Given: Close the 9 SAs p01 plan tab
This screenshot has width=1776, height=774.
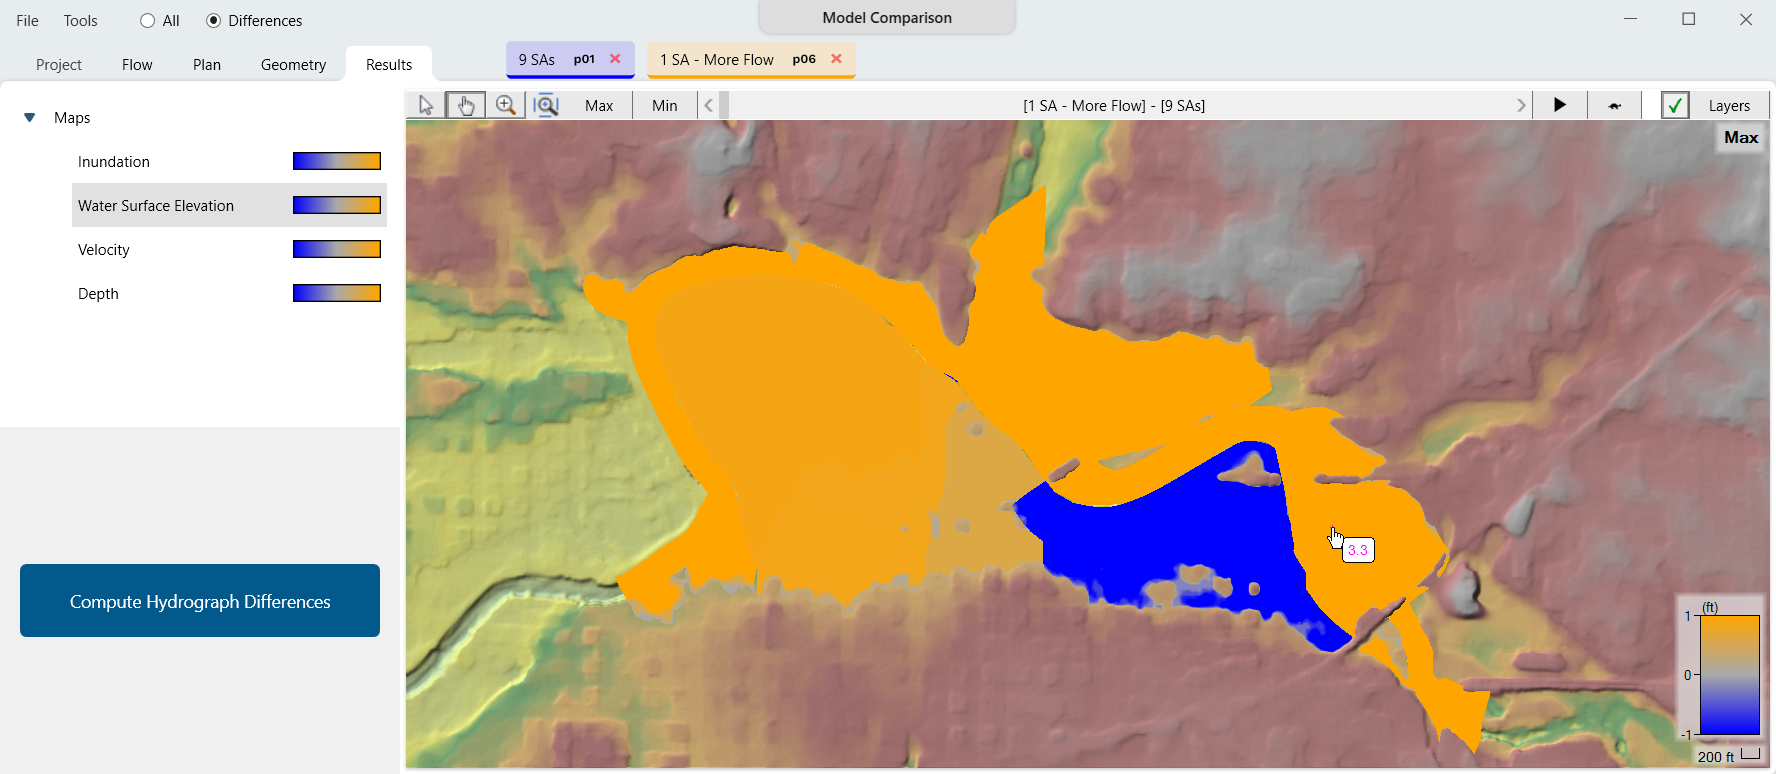Looking at the screenshot, I should [615, 59].
